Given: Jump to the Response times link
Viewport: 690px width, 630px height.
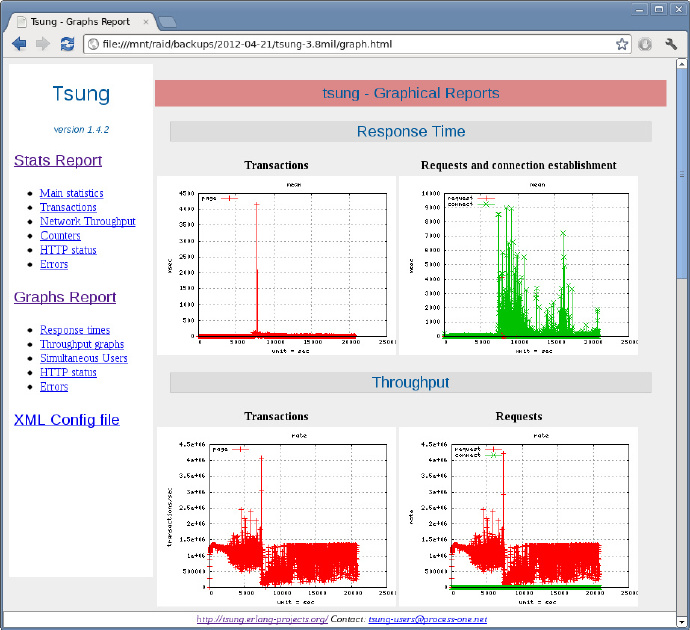Looking at the screenshot, I should pos(75,330).
